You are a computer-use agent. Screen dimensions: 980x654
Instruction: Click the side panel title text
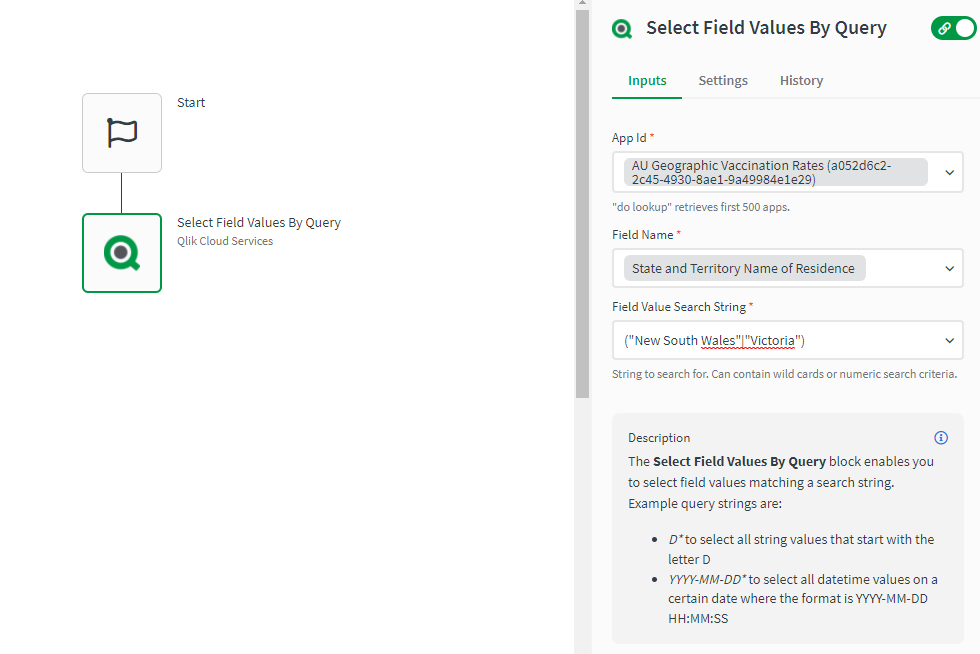[x=766, y=28]
